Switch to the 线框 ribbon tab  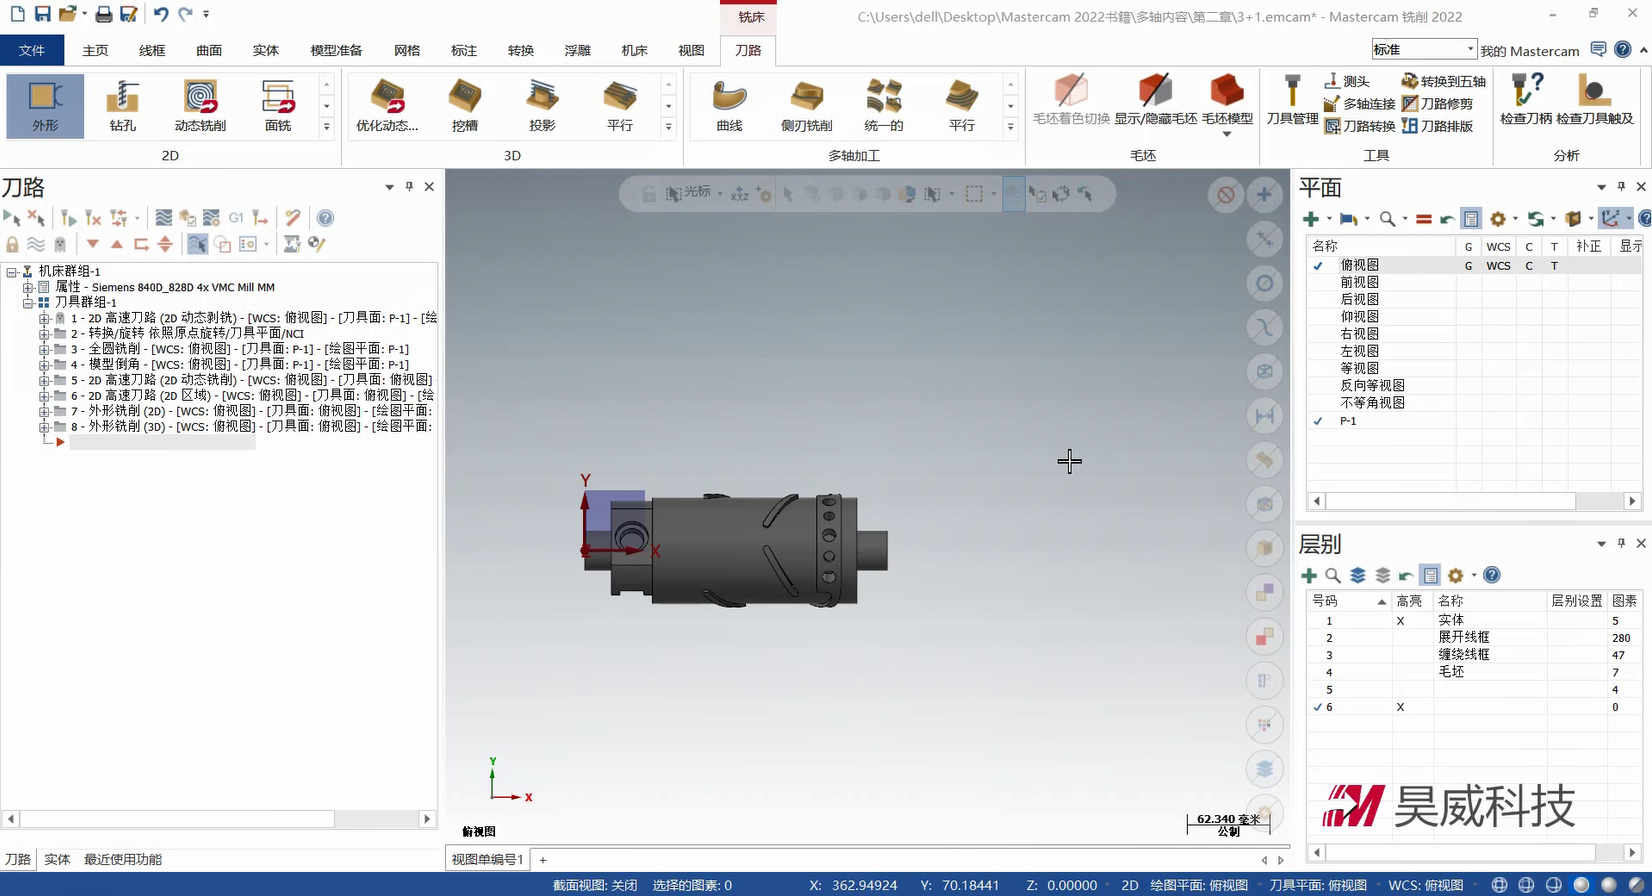(152, 50)
